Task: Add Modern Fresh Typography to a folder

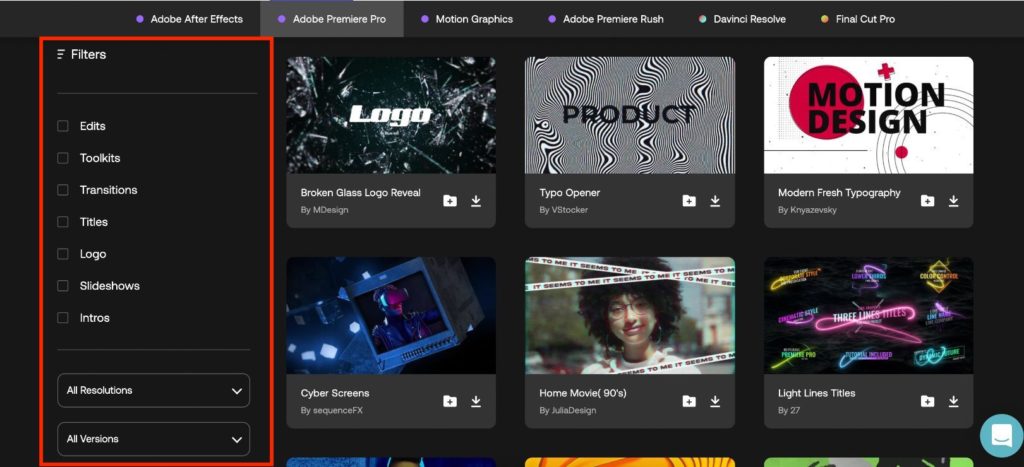Action: (x=927, y=201)
